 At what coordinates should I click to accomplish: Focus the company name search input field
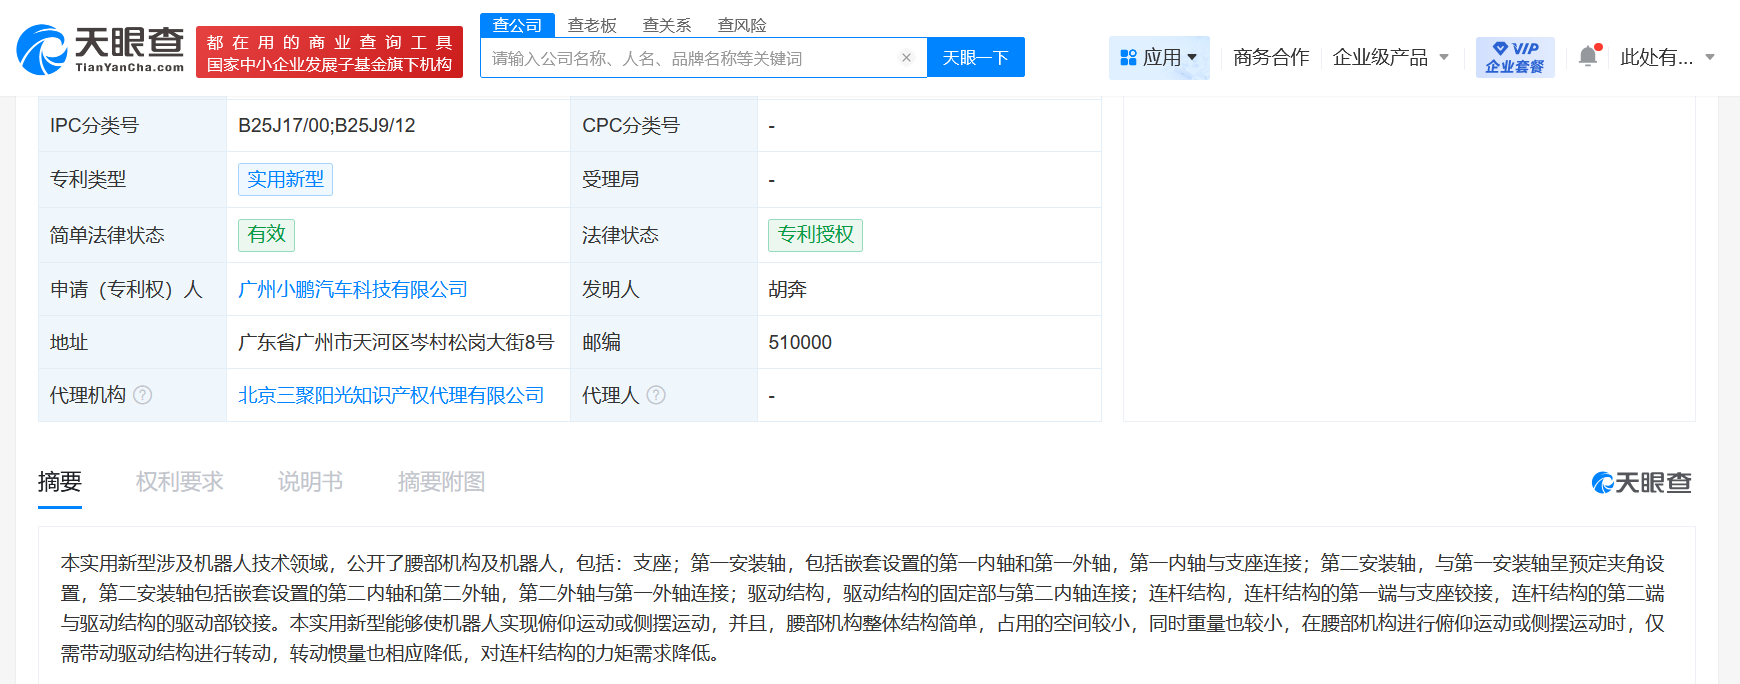[x=690, y=58]
